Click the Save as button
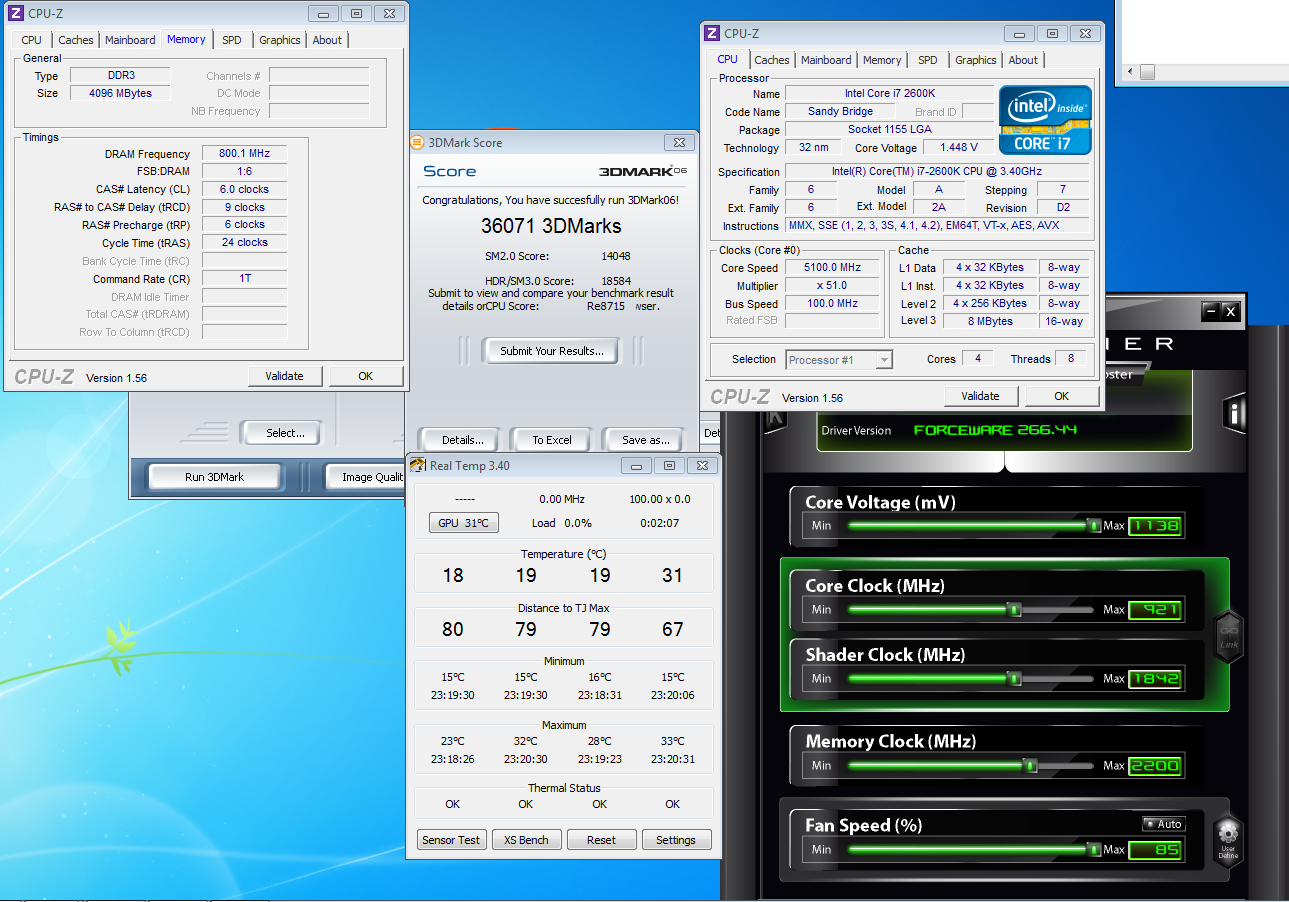 (x=646, y=440)
